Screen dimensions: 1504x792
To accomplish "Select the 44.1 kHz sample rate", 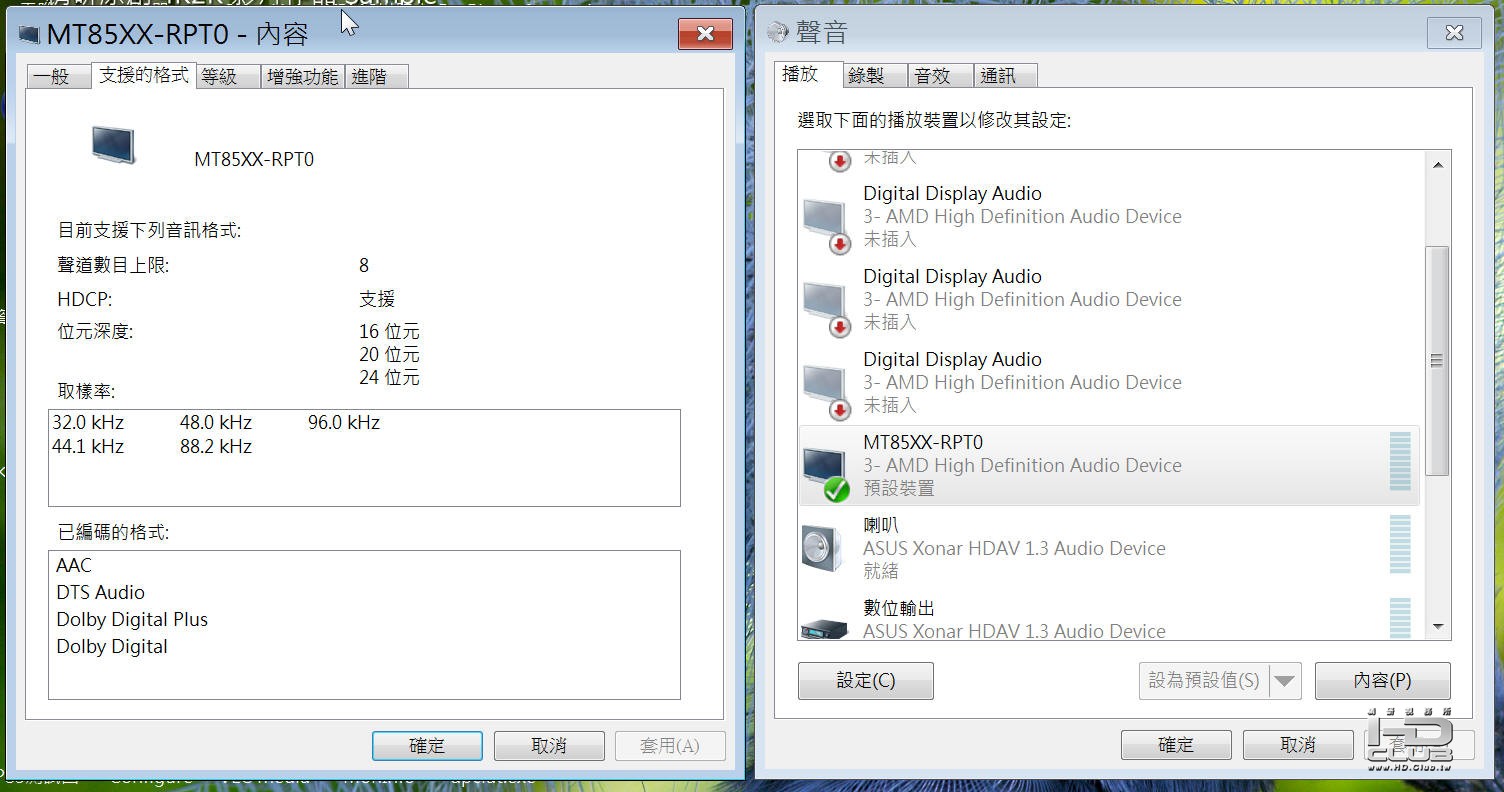I will [x=88, y=447].
